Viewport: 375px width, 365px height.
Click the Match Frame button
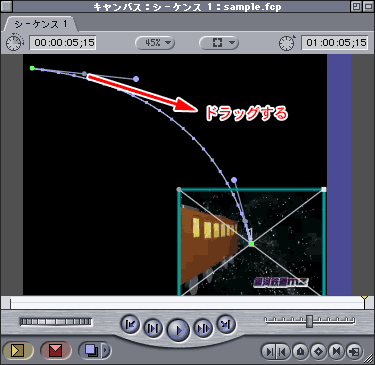click(x=353, y=351)
